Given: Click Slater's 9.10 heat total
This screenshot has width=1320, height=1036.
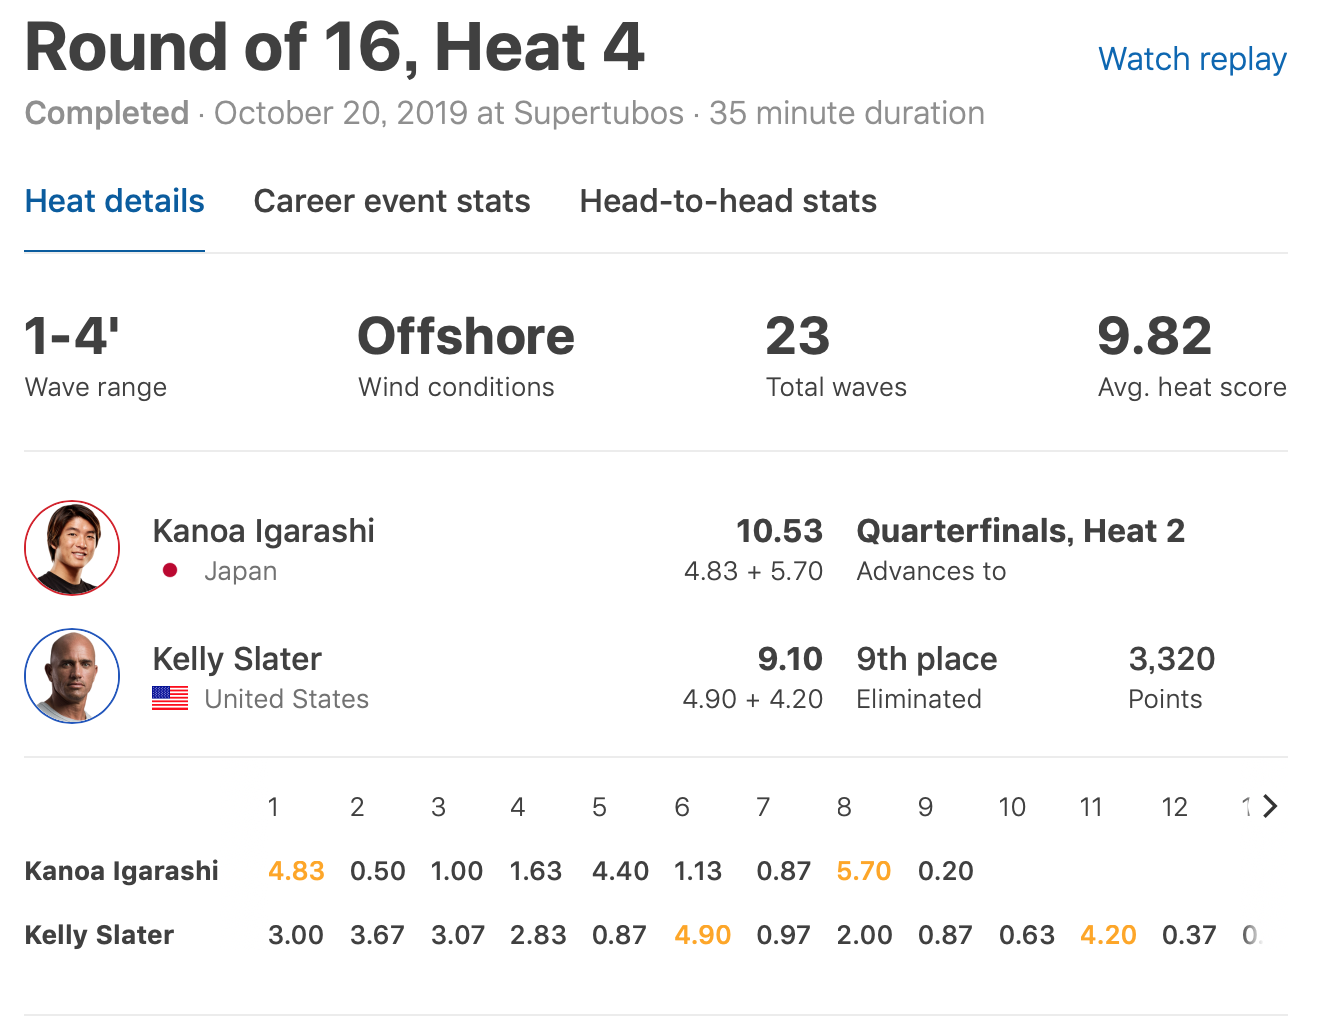Looking at the screenshot, I should coord(790,659).
